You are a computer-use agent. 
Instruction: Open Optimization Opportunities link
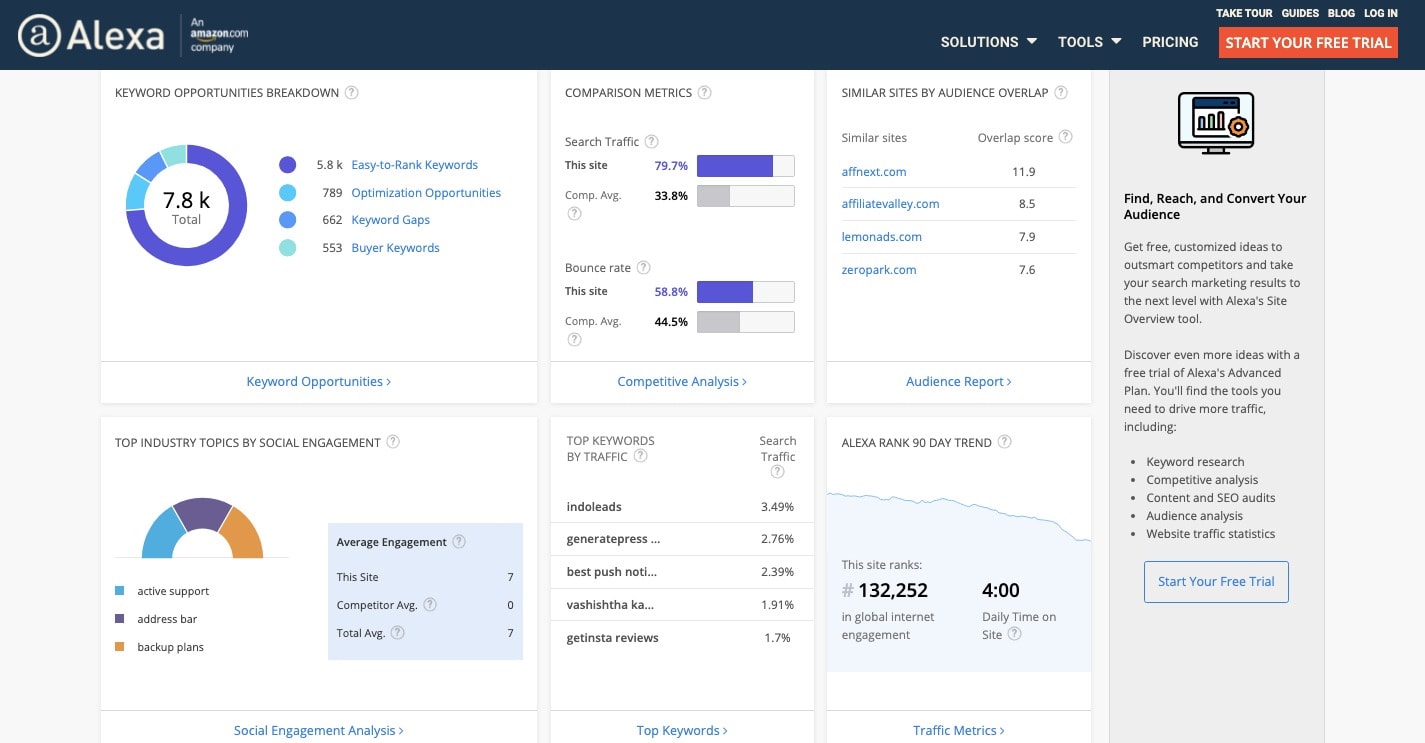click(426, 193)
